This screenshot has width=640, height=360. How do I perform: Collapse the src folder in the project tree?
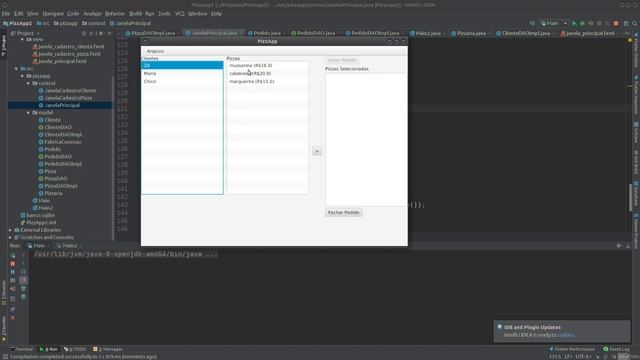[16, 69]
